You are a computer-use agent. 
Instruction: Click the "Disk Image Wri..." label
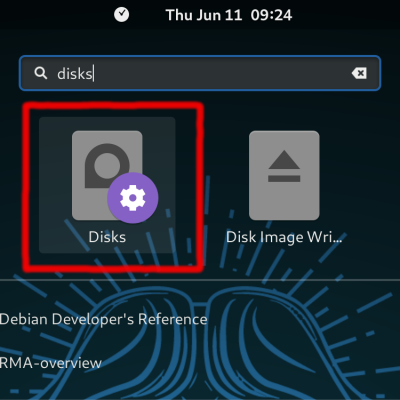284,237
